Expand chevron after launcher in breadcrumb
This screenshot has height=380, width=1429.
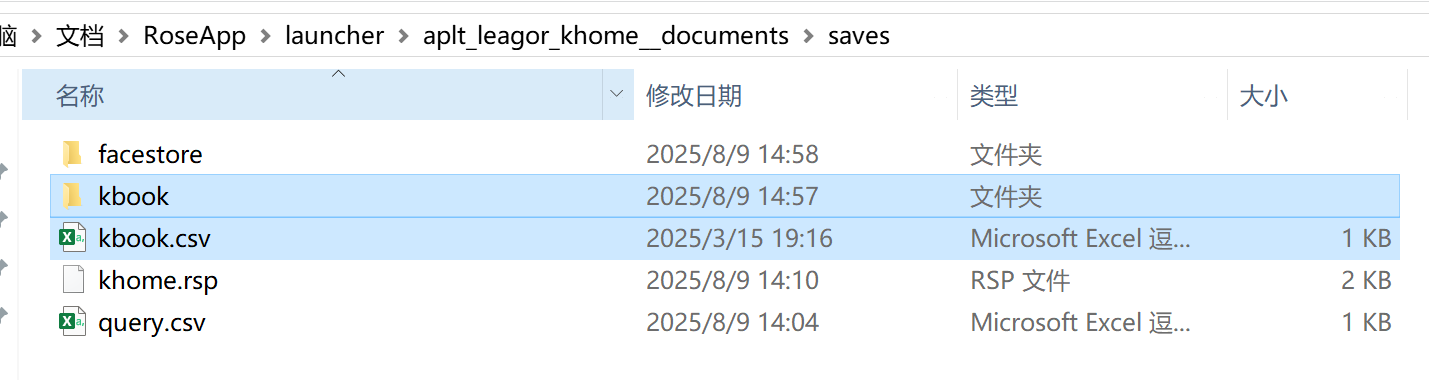[403, 36]
